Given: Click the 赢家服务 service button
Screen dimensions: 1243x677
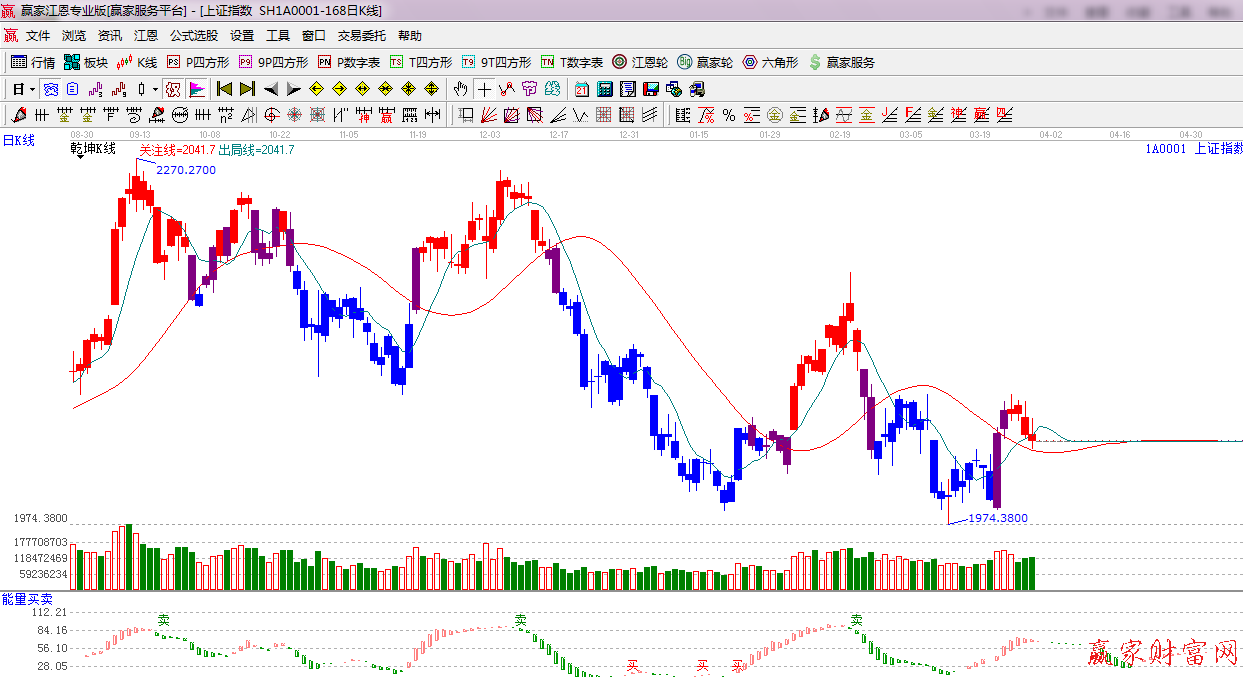Looking at the screenshot, I should (x=841, y=62).
